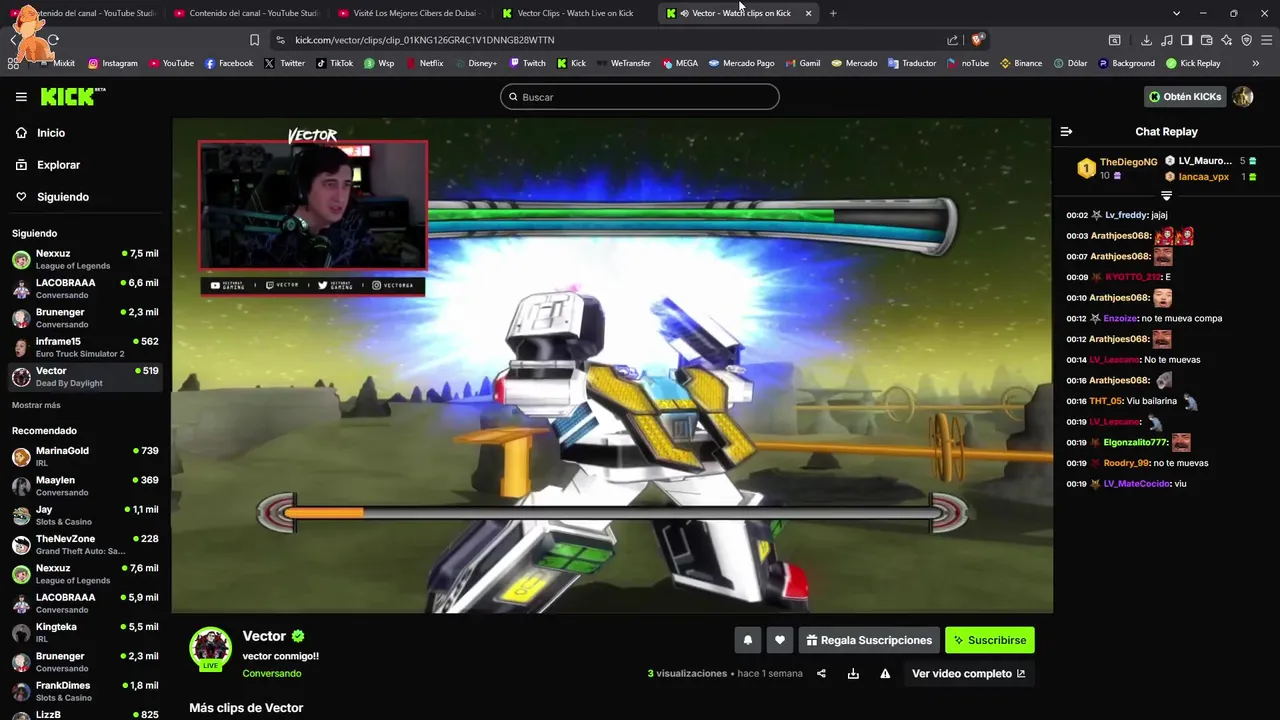Open Brave Shields lion icon
Screen dimensions: 1280x720
point(977,40)
